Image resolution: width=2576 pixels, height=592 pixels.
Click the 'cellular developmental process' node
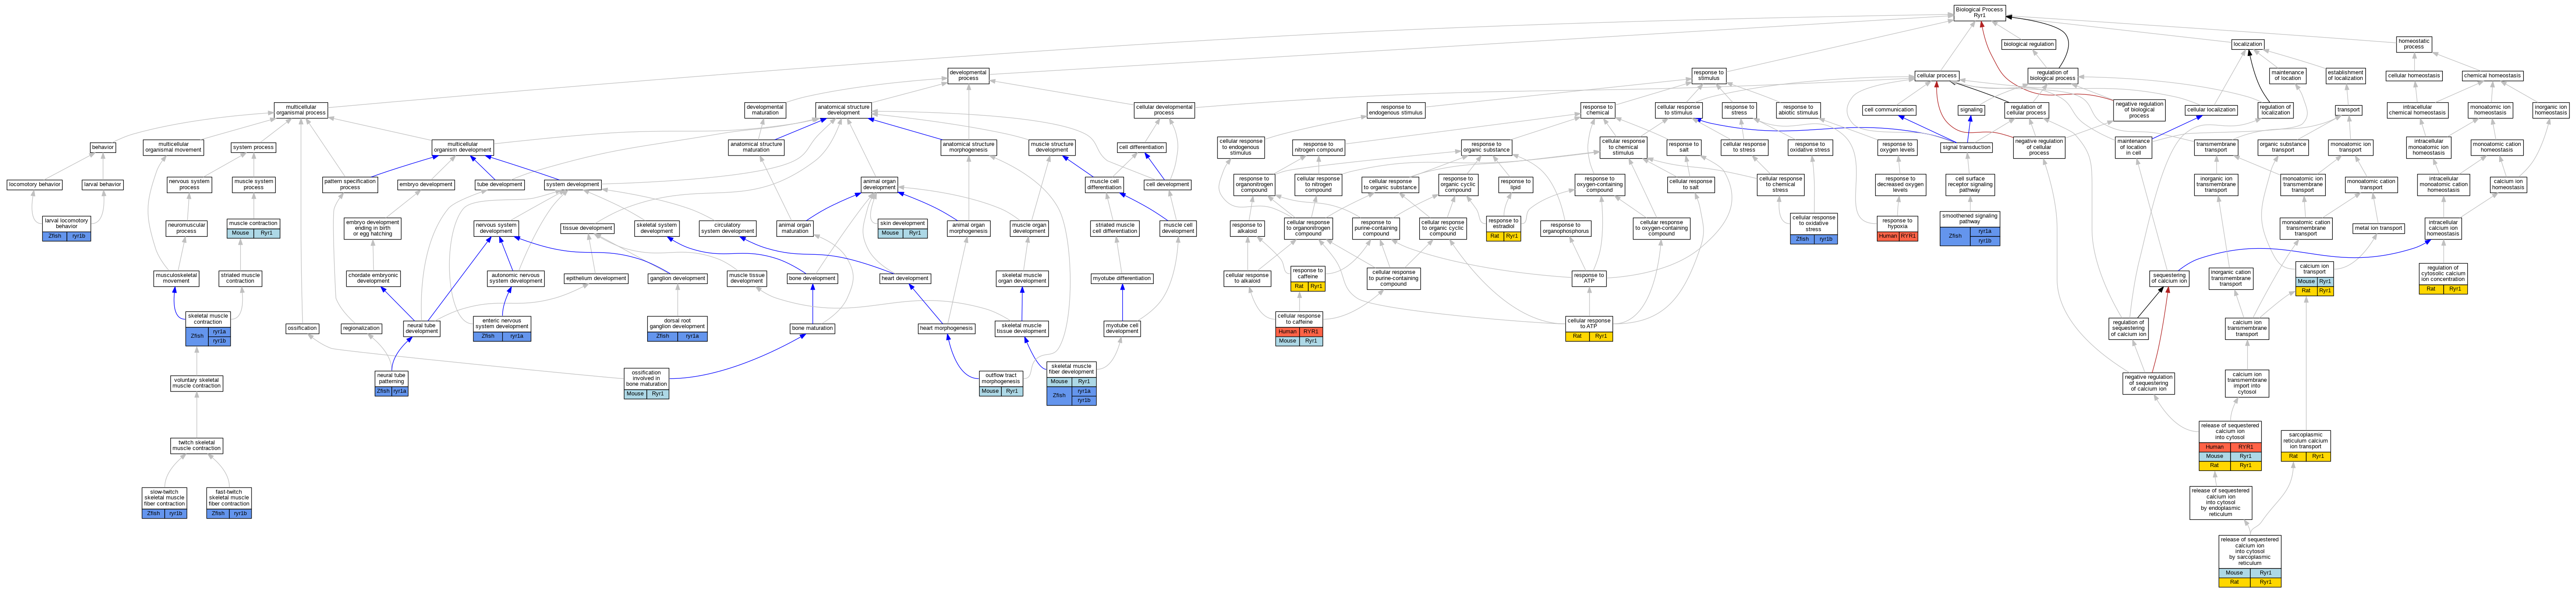pyautogui.click(x=1164, y=110)
